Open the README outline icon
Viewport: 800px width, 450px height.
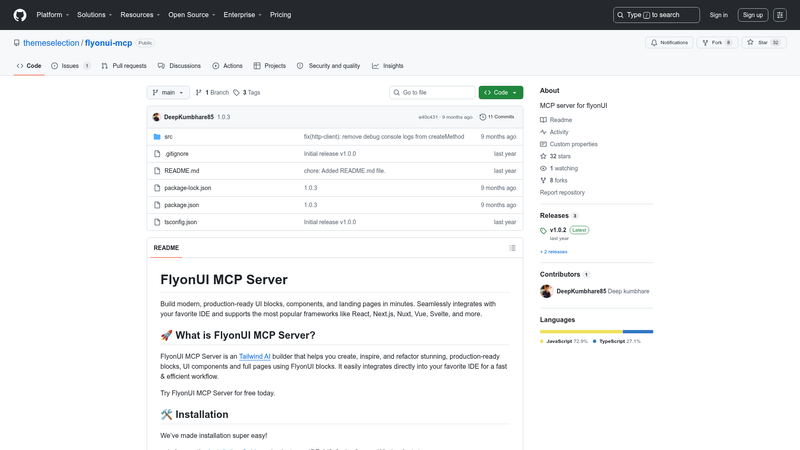tap(512, 248)
